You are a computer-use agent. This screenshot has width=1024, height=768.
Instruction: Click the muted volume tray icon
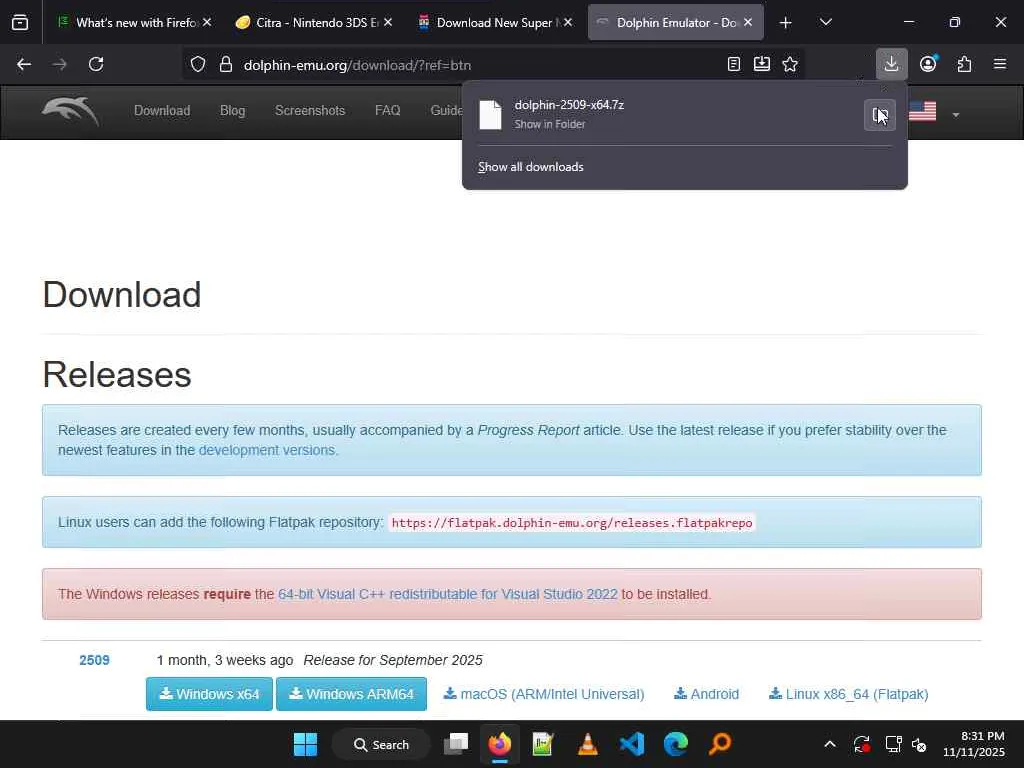(x=919, y=744)
